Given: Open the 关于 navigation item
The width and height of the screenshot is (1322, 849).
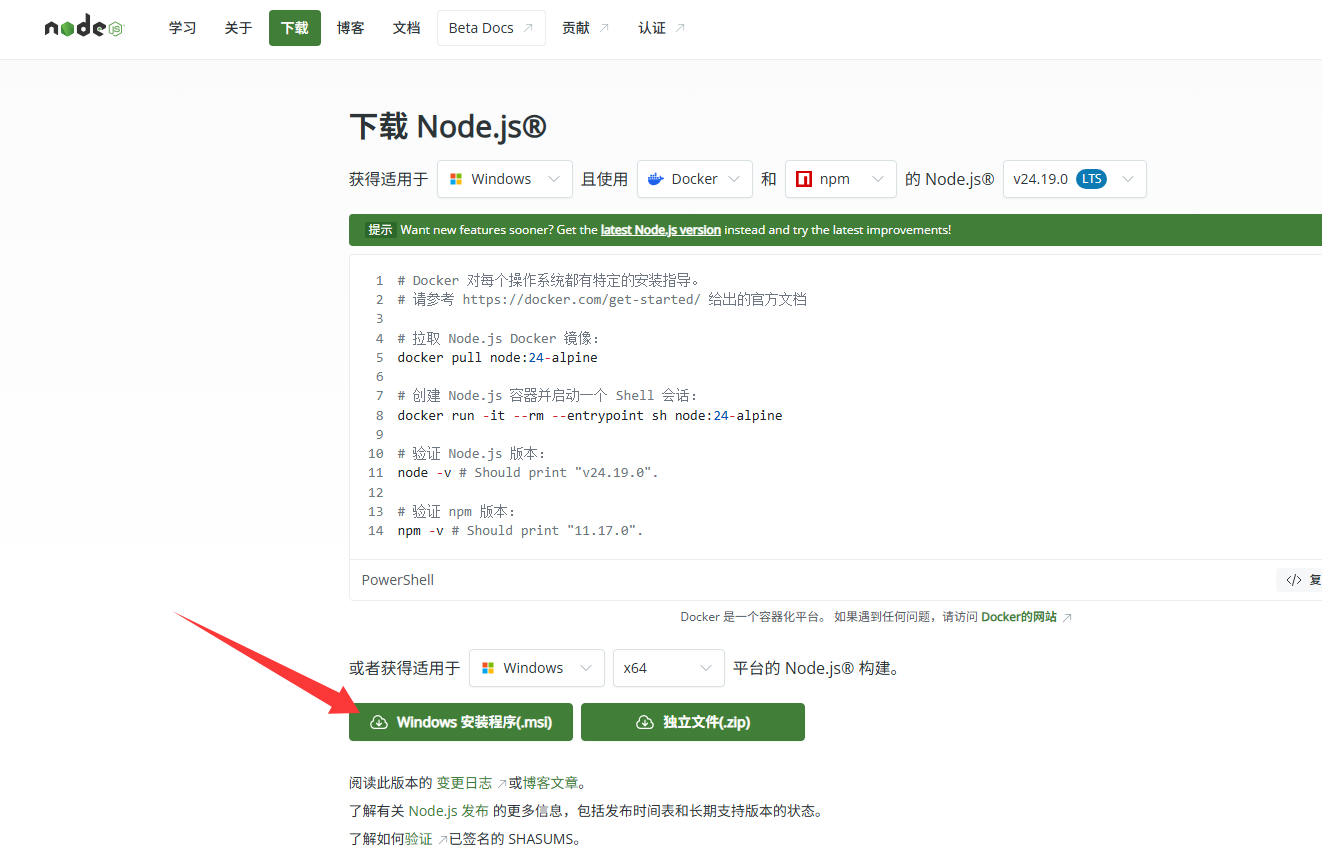Looking at the screenshot, I should pyautogui.click(x=239, y=28).
